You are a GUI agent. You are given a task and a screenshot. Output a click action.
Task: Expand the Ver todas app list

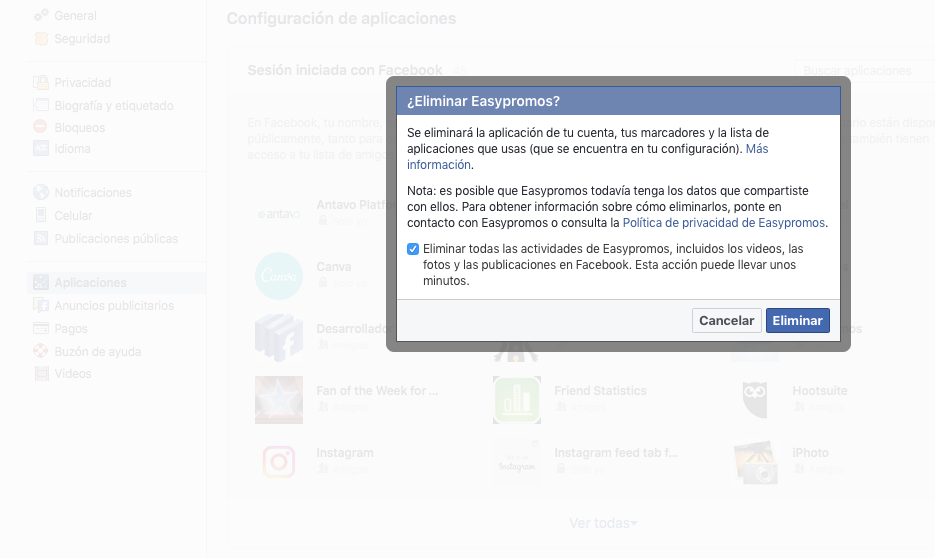pyautogui.click(x=603, y=523)
